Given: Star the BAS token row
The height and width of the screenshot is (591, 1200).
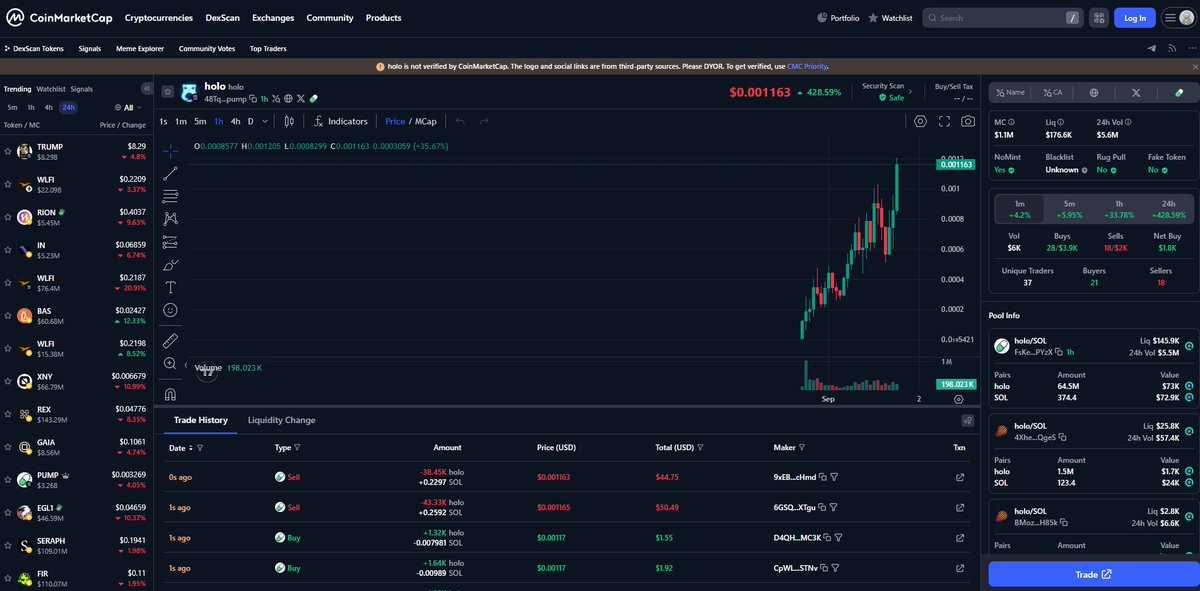Looking at the screenshot, I should (x=8, y=316).
